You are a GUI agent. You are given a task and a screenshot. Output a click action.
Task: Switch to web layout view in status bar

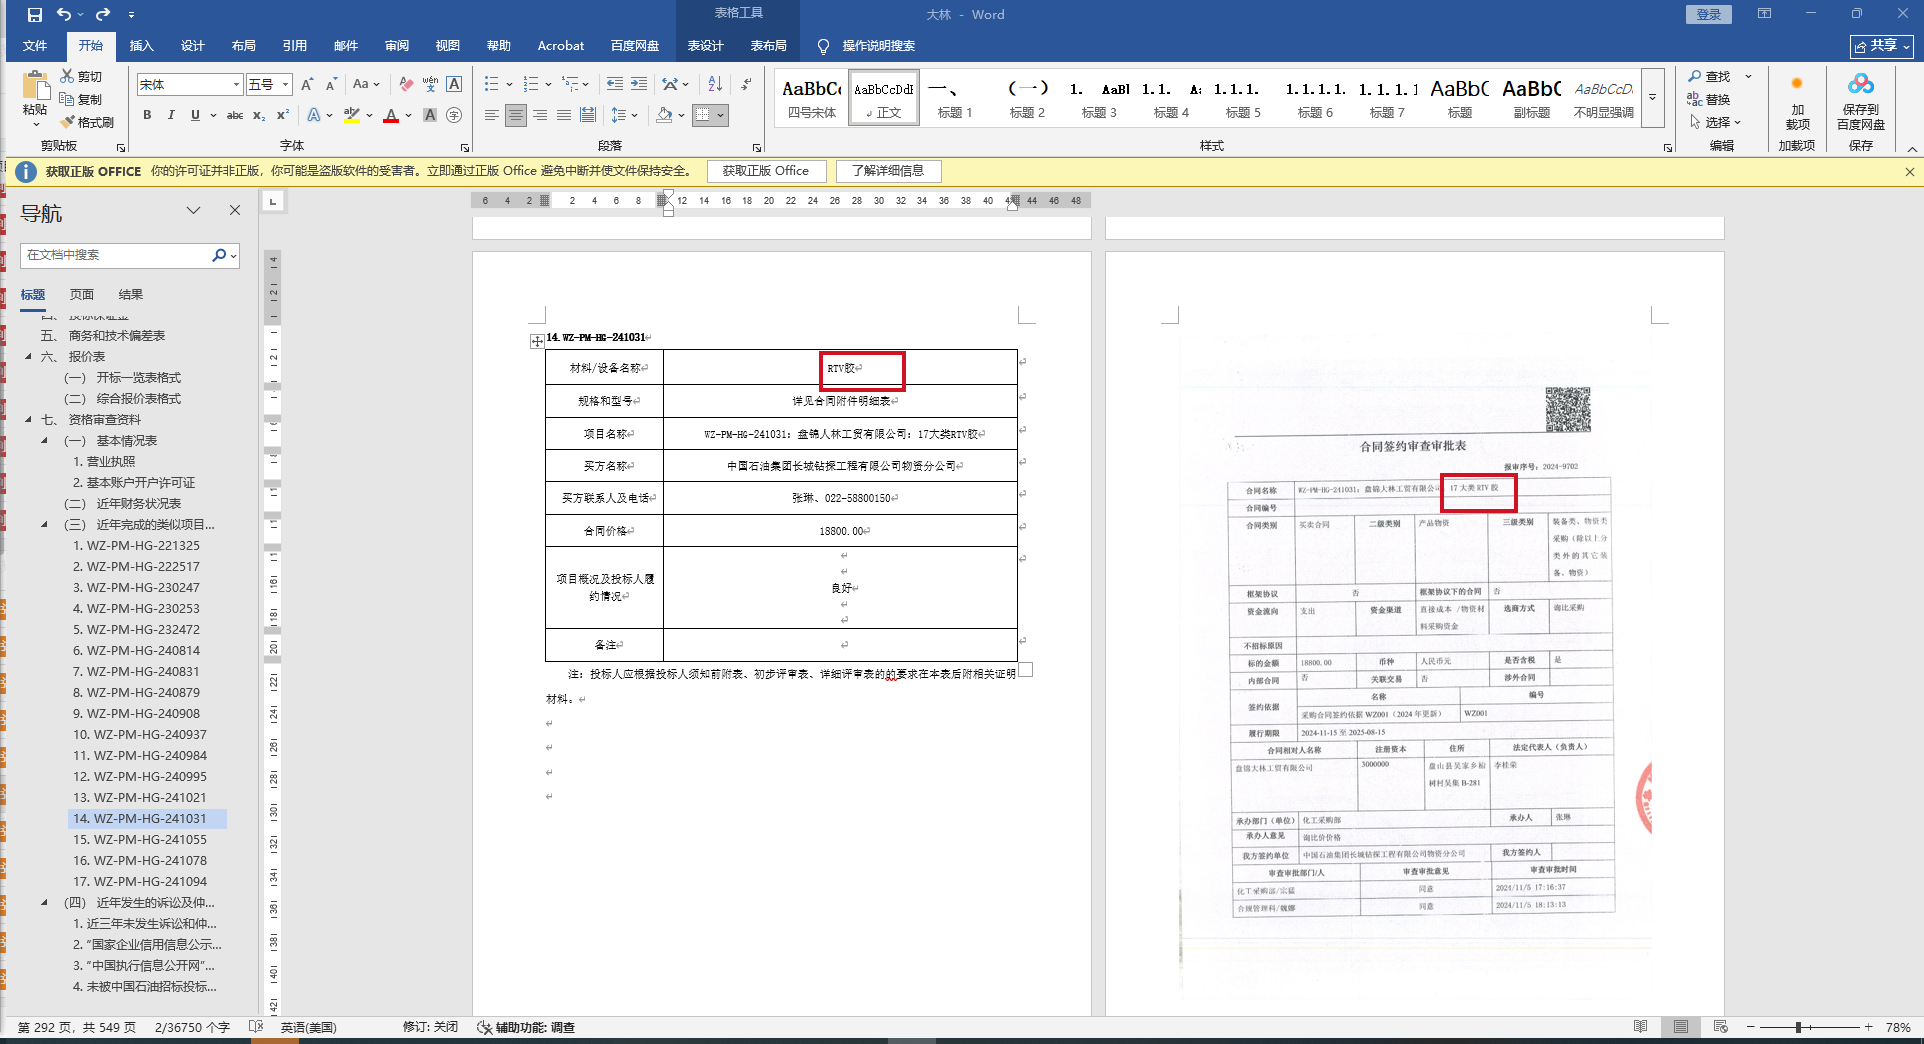(1721, 1027)
